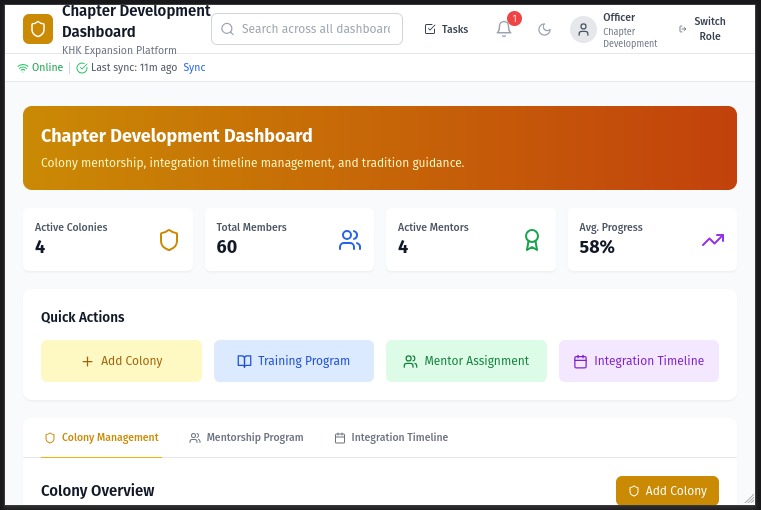Screen dimensions: 761x510
Task: Click the people icon on Mentorship Program tab
Action: click(x=195, y=438)
